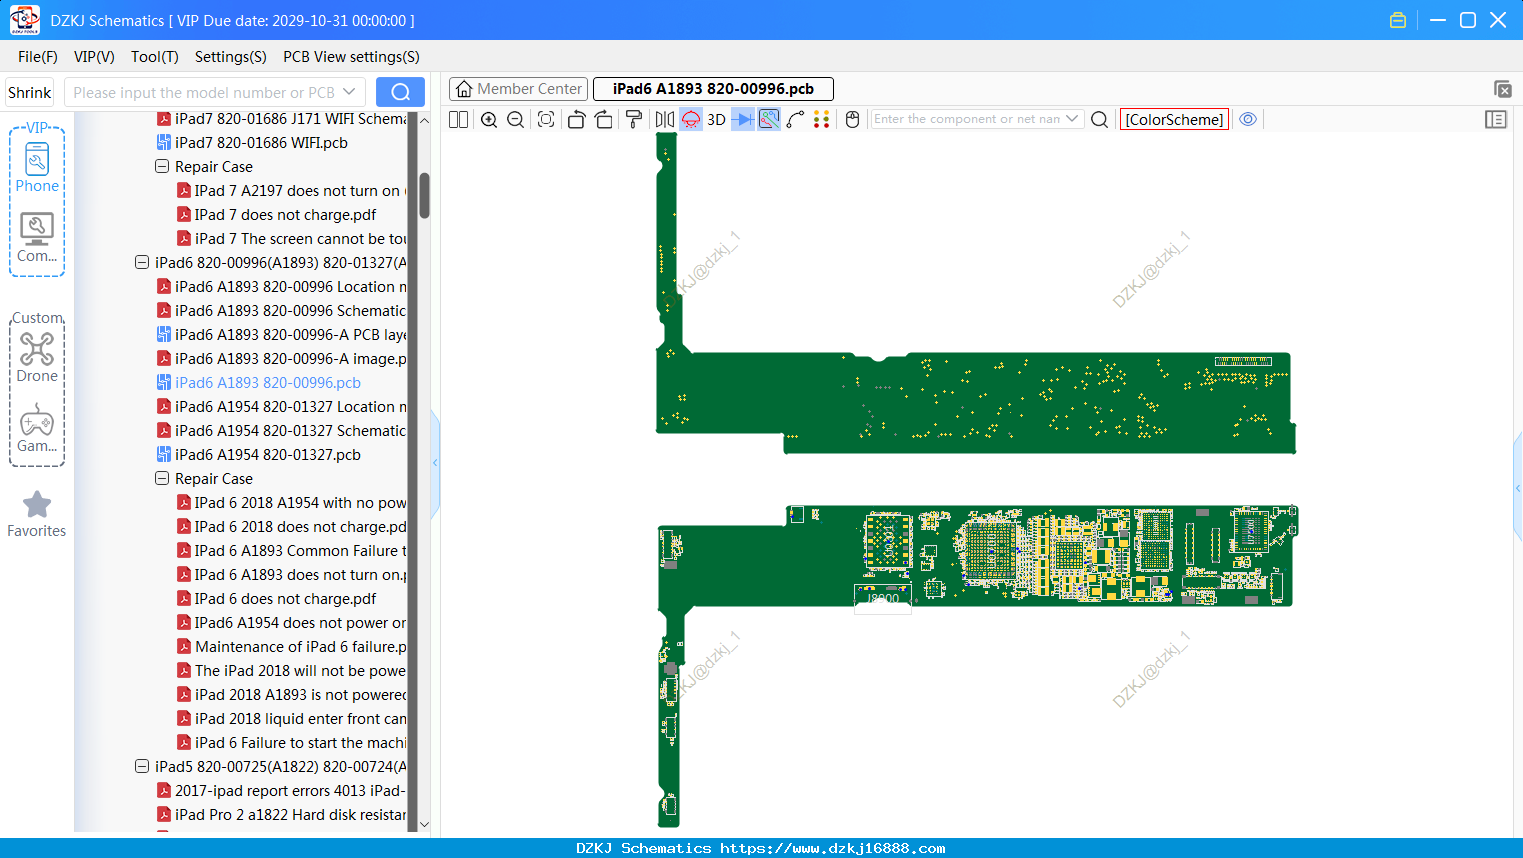Click the Shrink button
Viewport: 1523px width, 858px height.
[29, 92]
